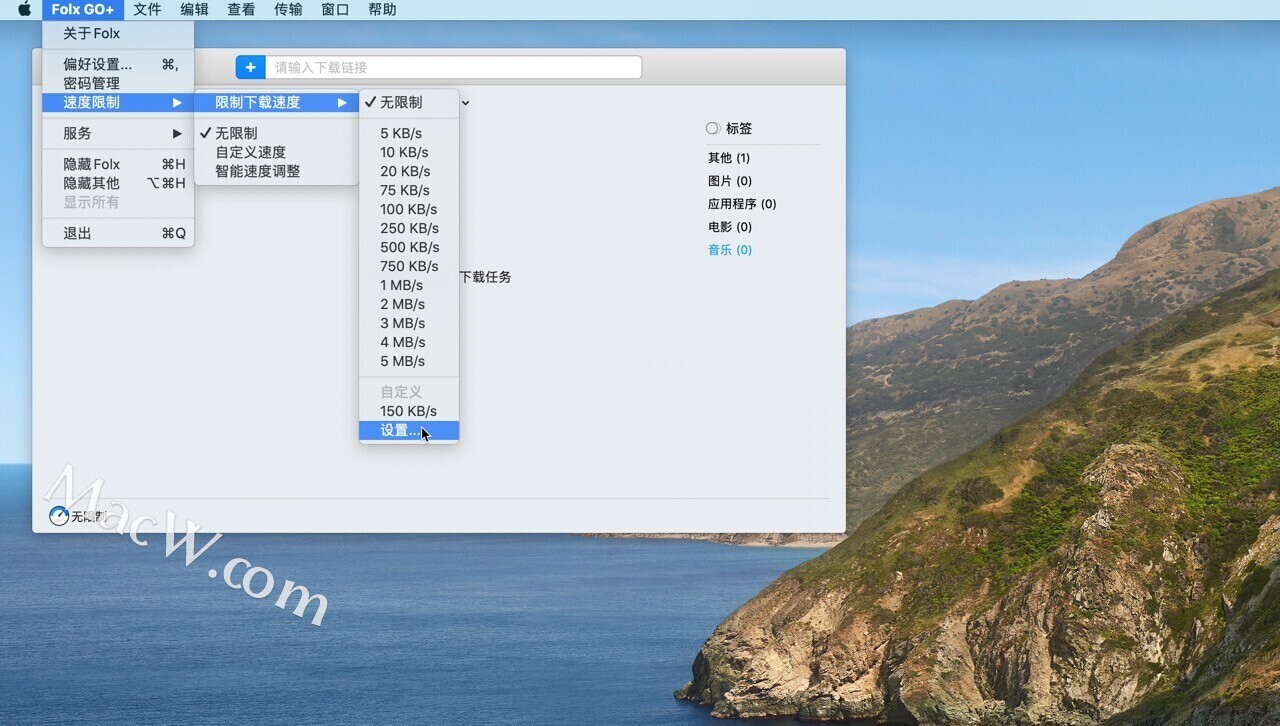
Task: Filter by 电影 (0) tag
Action: (x=730, y=227)
